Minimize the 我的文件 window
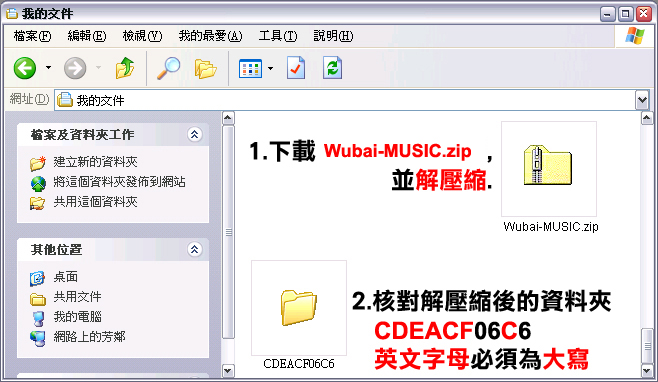Image resolution: width=658 pixels, height=382 pixels. coord(608,14)
